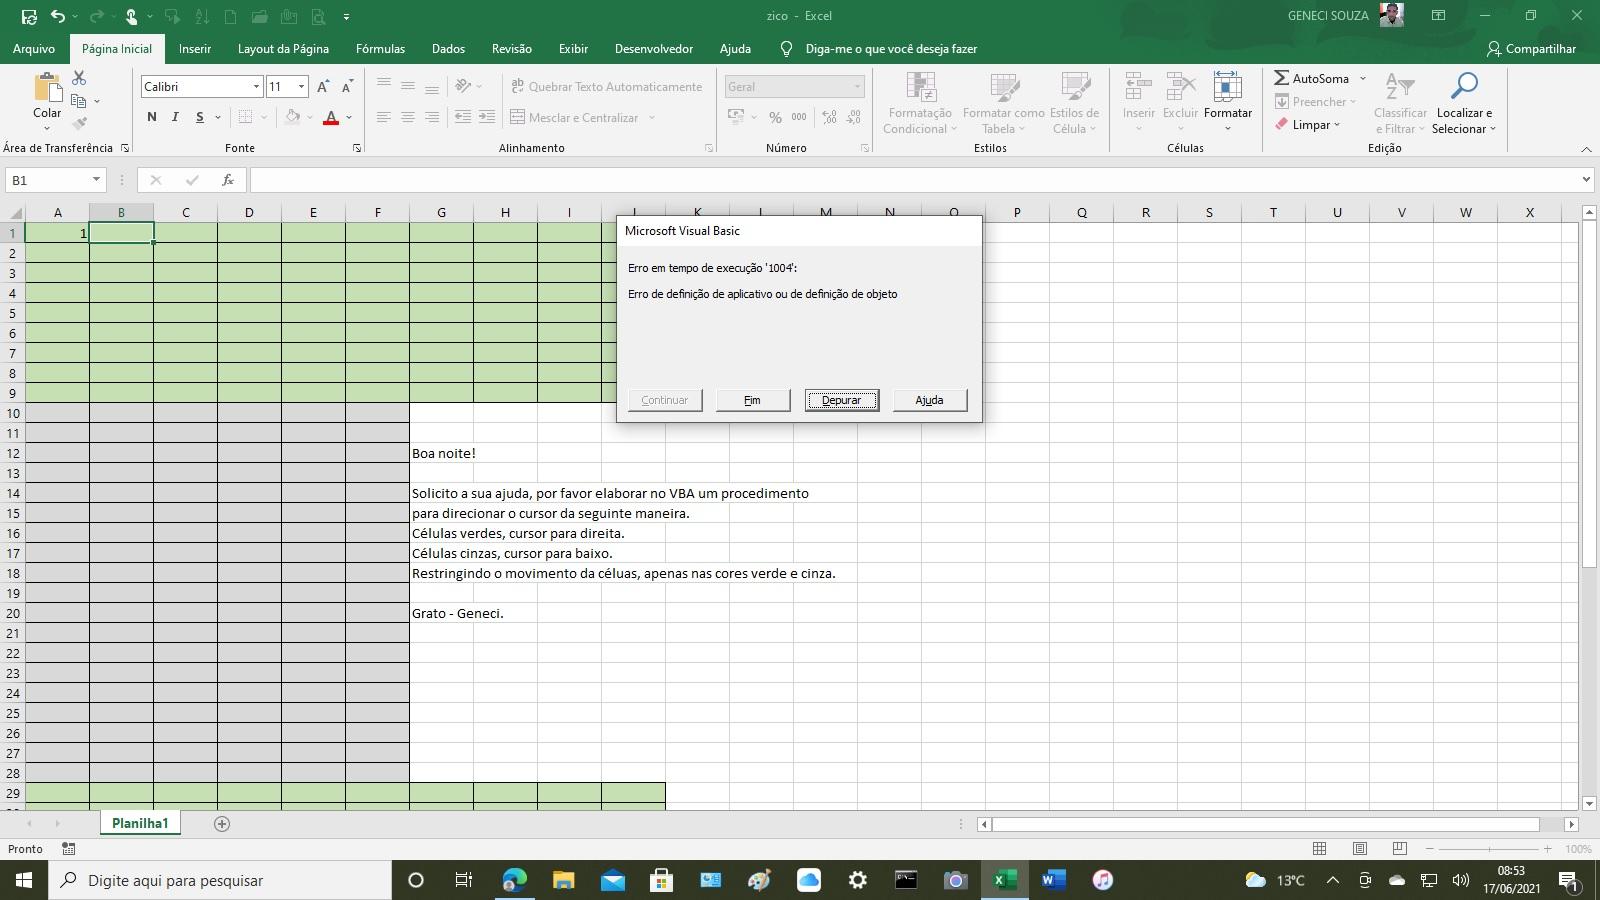
Task: Switch to the Desenvolvedor tab
Action: coord(654,49)
